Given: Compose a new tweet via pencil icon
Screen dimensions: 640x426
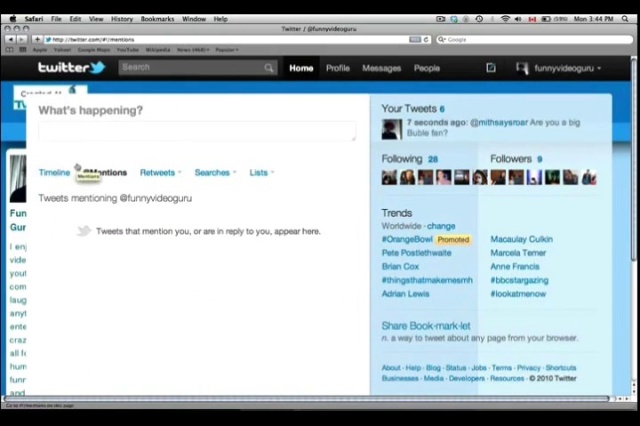Looking at the screenshot, I should click(x=491, y=68).
